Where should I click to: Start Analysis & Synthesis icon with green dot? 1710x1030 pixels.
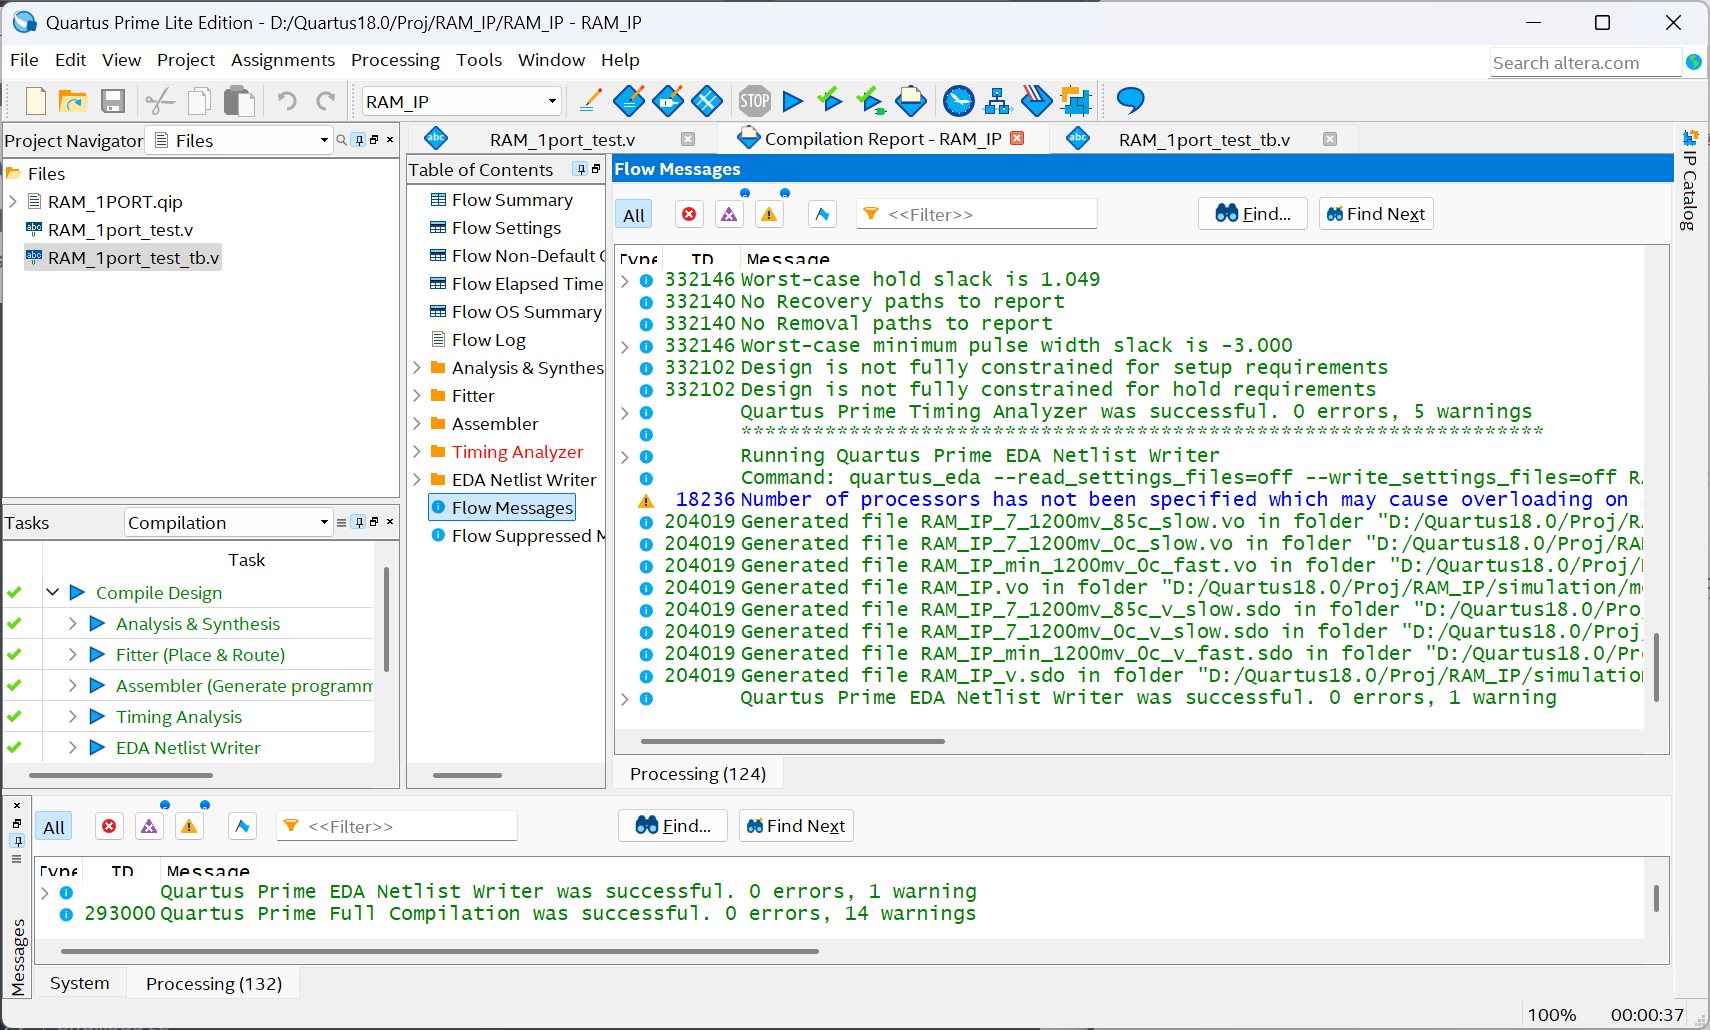tap(870, 100)
